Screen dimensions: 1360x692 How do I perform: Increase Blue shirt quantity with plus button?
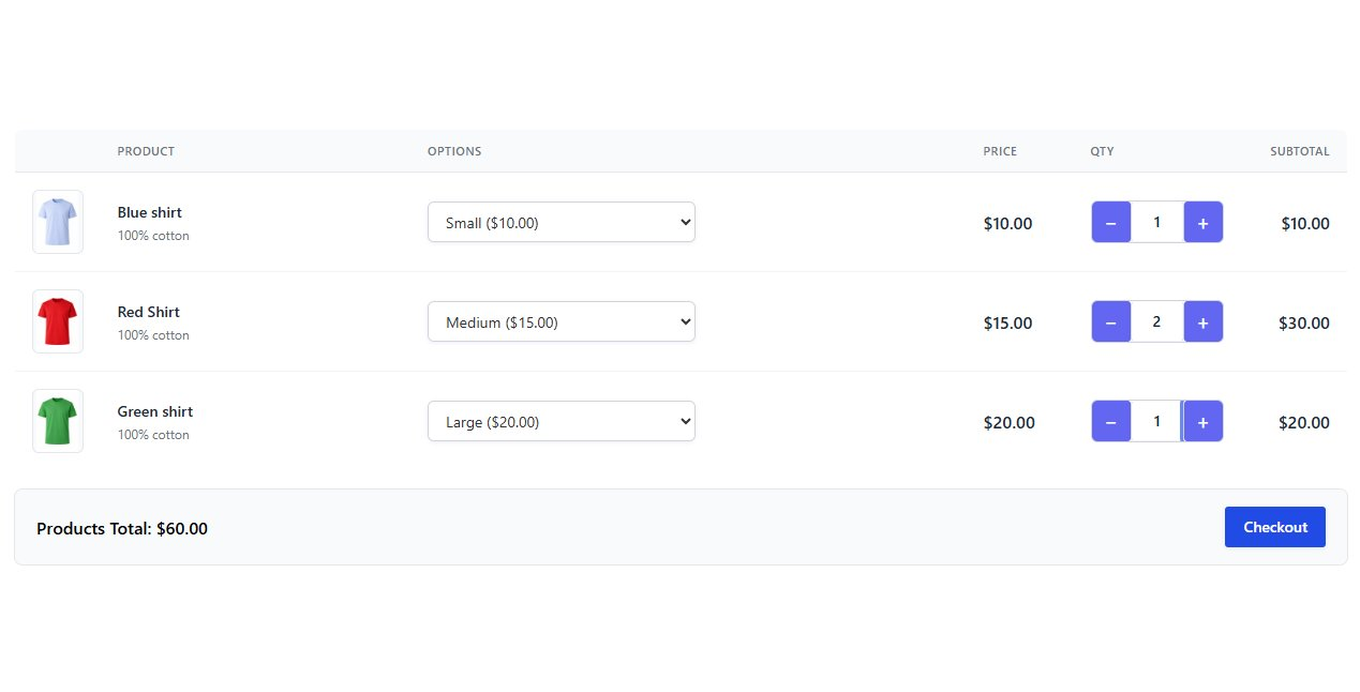(1203, 222)
